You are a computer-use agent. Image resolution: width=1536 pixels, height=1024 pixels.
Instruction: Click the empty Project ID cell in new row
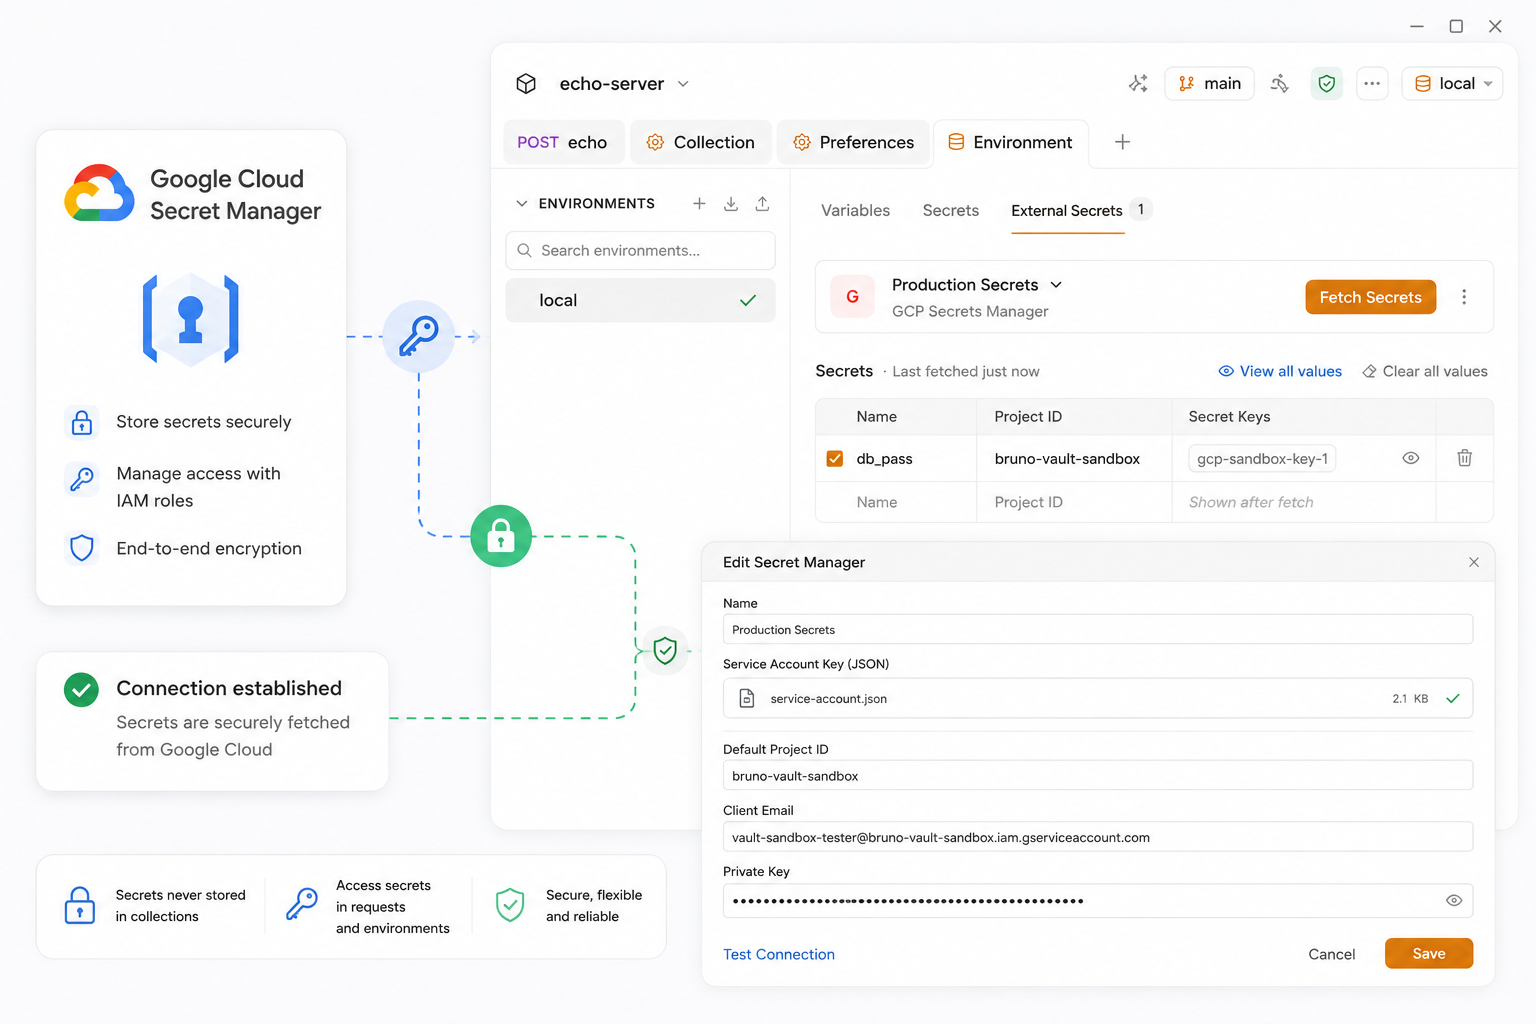[x=1074, y=503]
